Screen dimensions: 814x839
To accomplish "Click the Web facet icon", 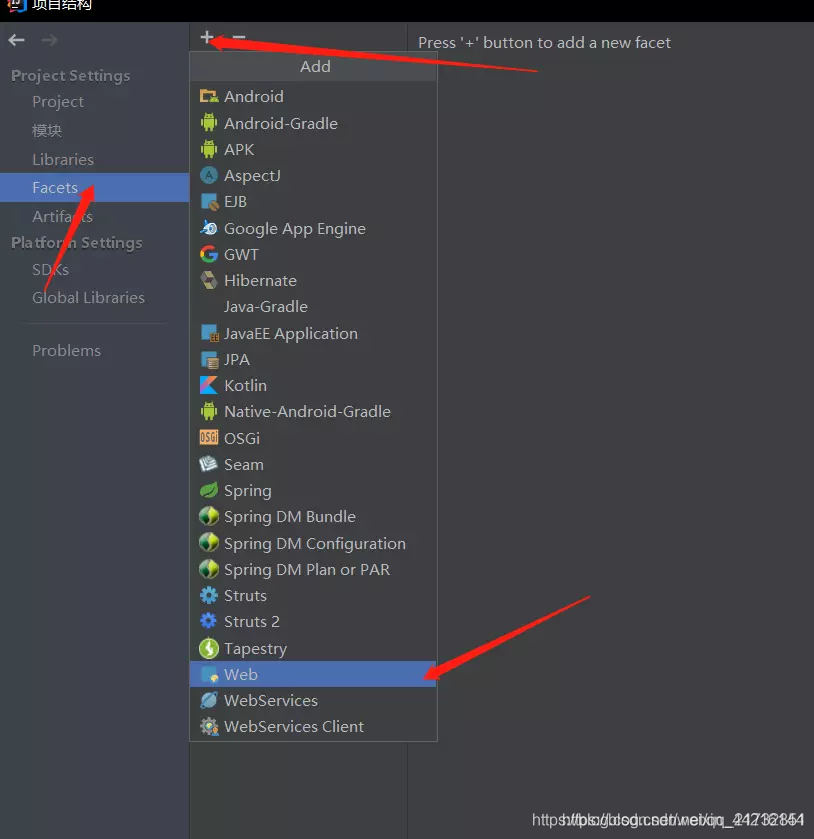I will [x=209, y=674].
